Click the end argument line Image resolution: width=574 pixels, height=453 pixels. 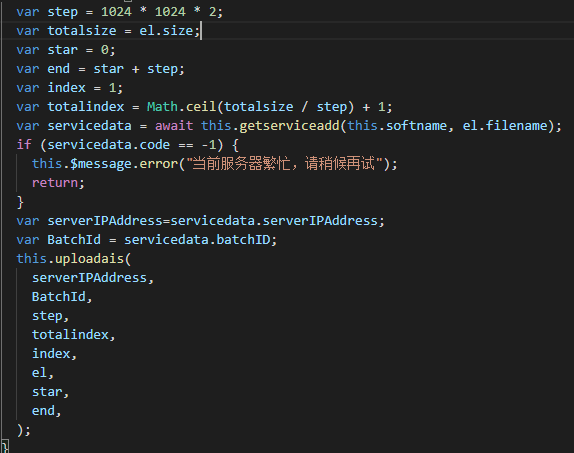click(46, 411)
